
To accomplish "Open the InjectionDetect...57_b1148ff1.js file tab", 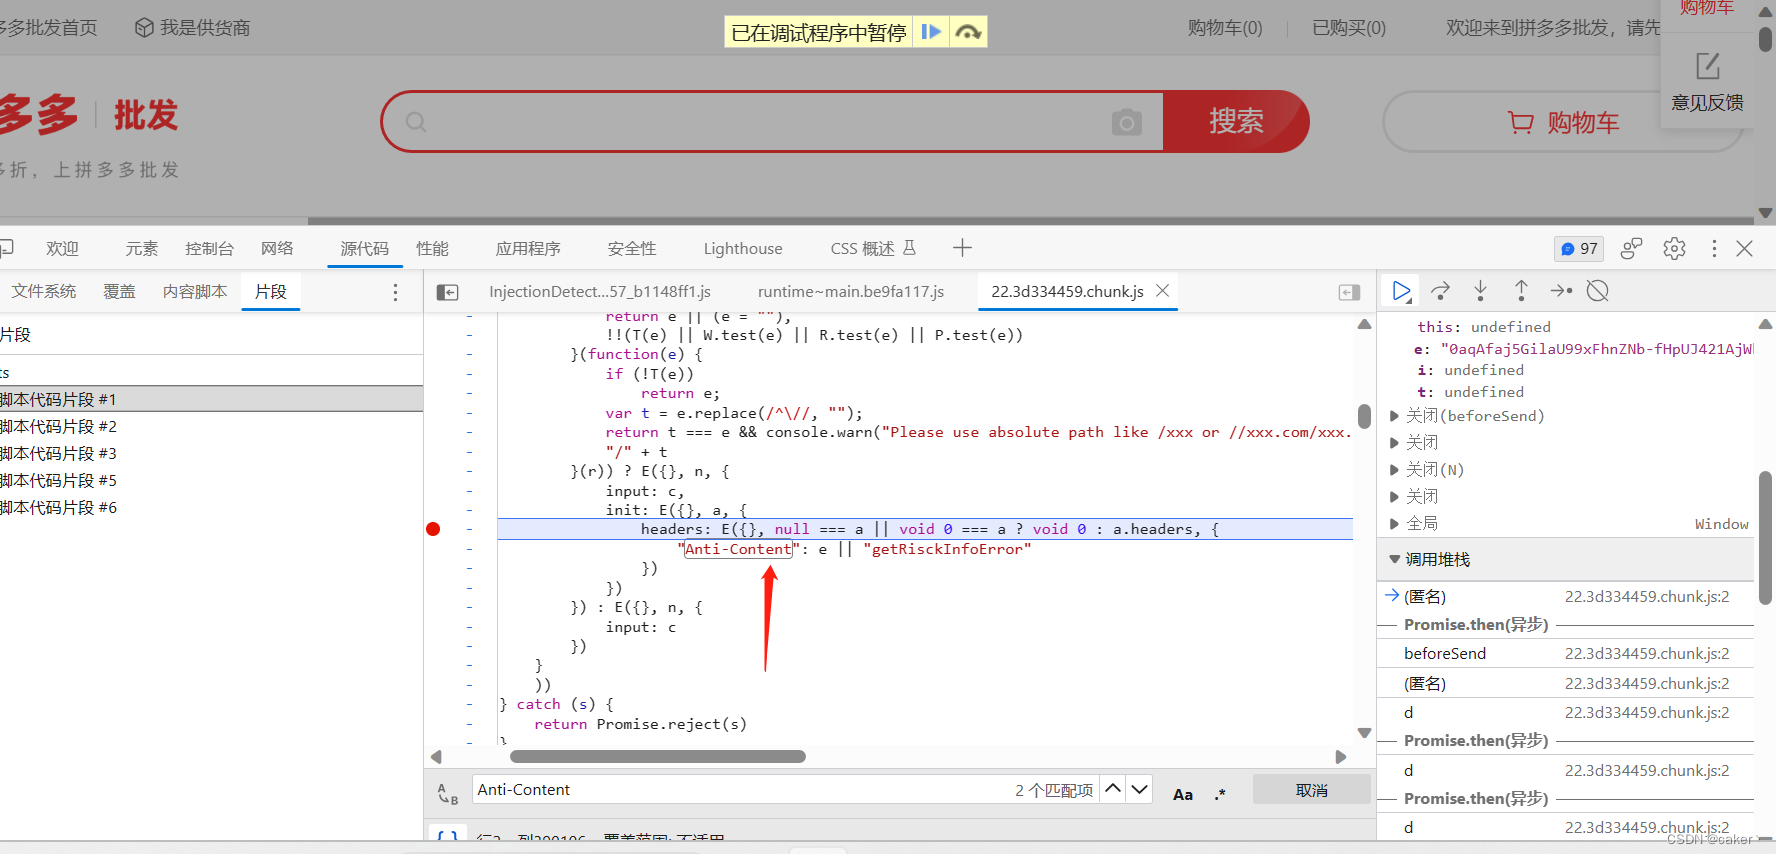I will point(600,291).
